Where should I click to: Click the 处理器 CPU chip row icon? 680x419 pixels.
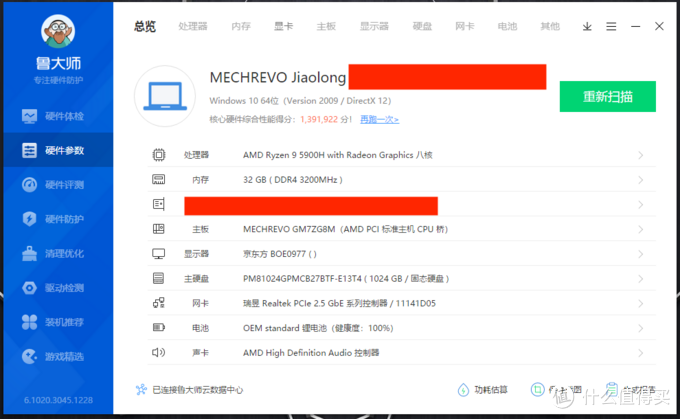159,155
